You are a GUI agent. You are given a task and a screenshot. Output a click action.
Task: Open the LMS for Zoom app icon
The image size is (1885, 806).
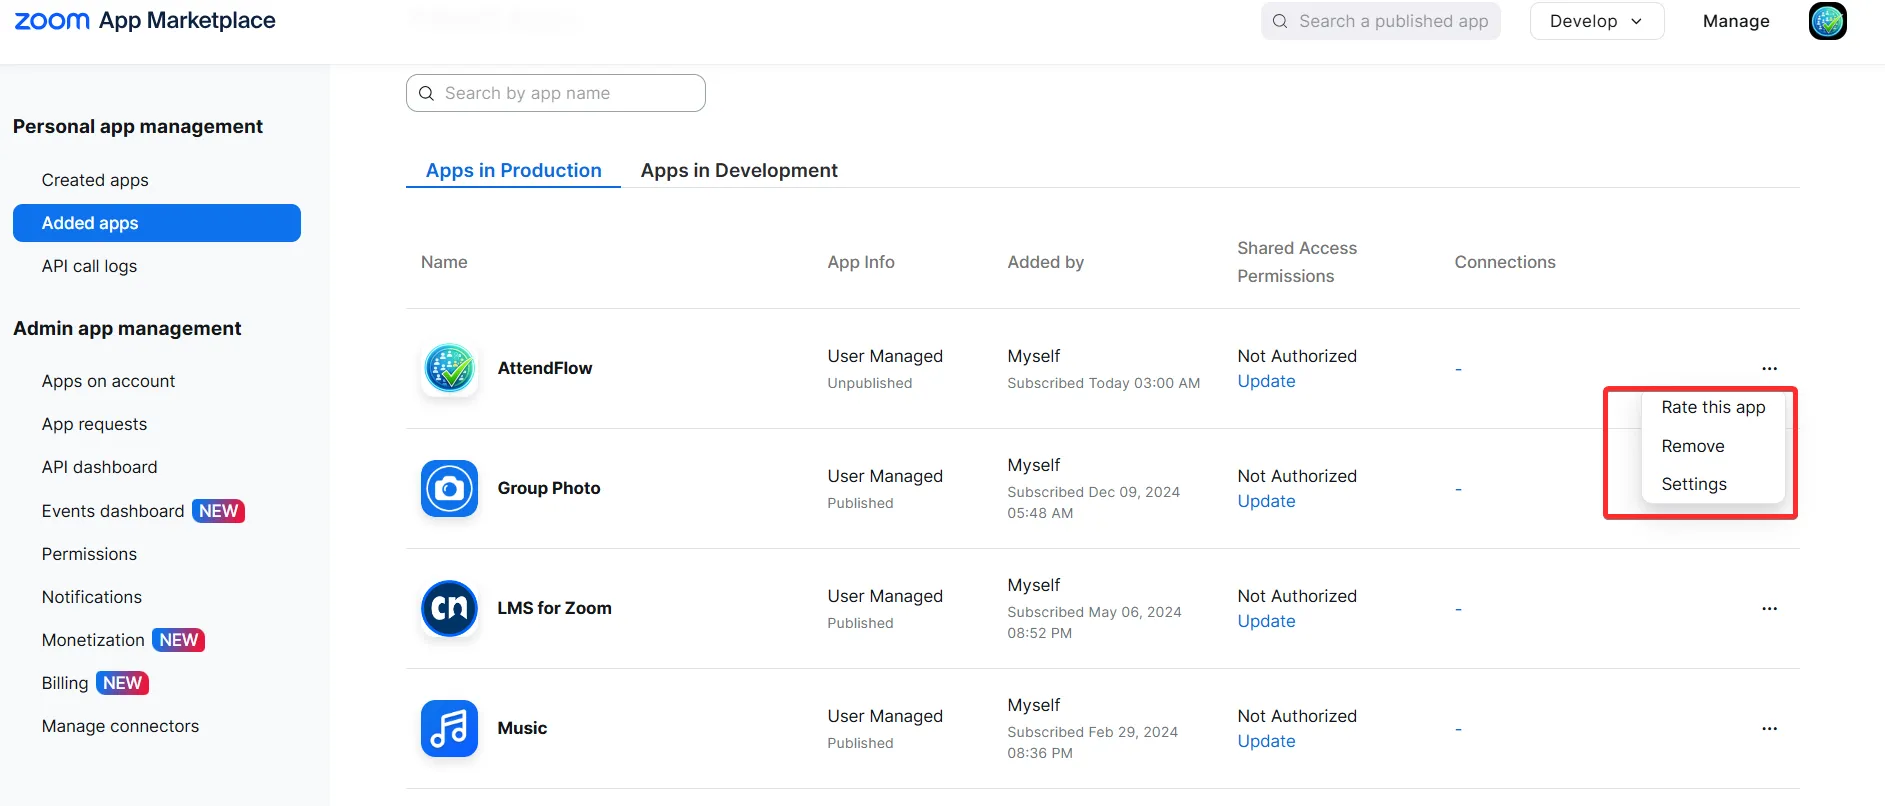pos(449,608)
